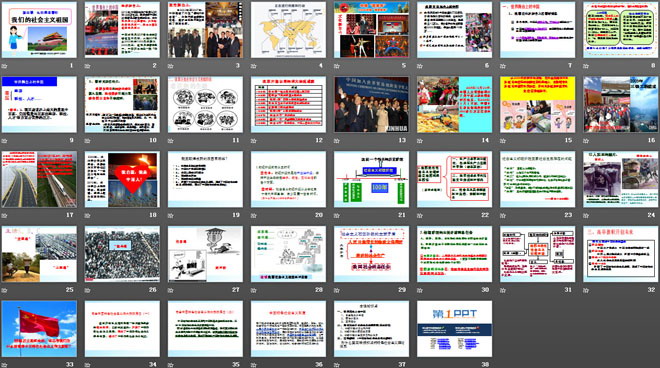Click the animation star icon below slide 8
Screen dimensions: 660x368
coord(586,66)
